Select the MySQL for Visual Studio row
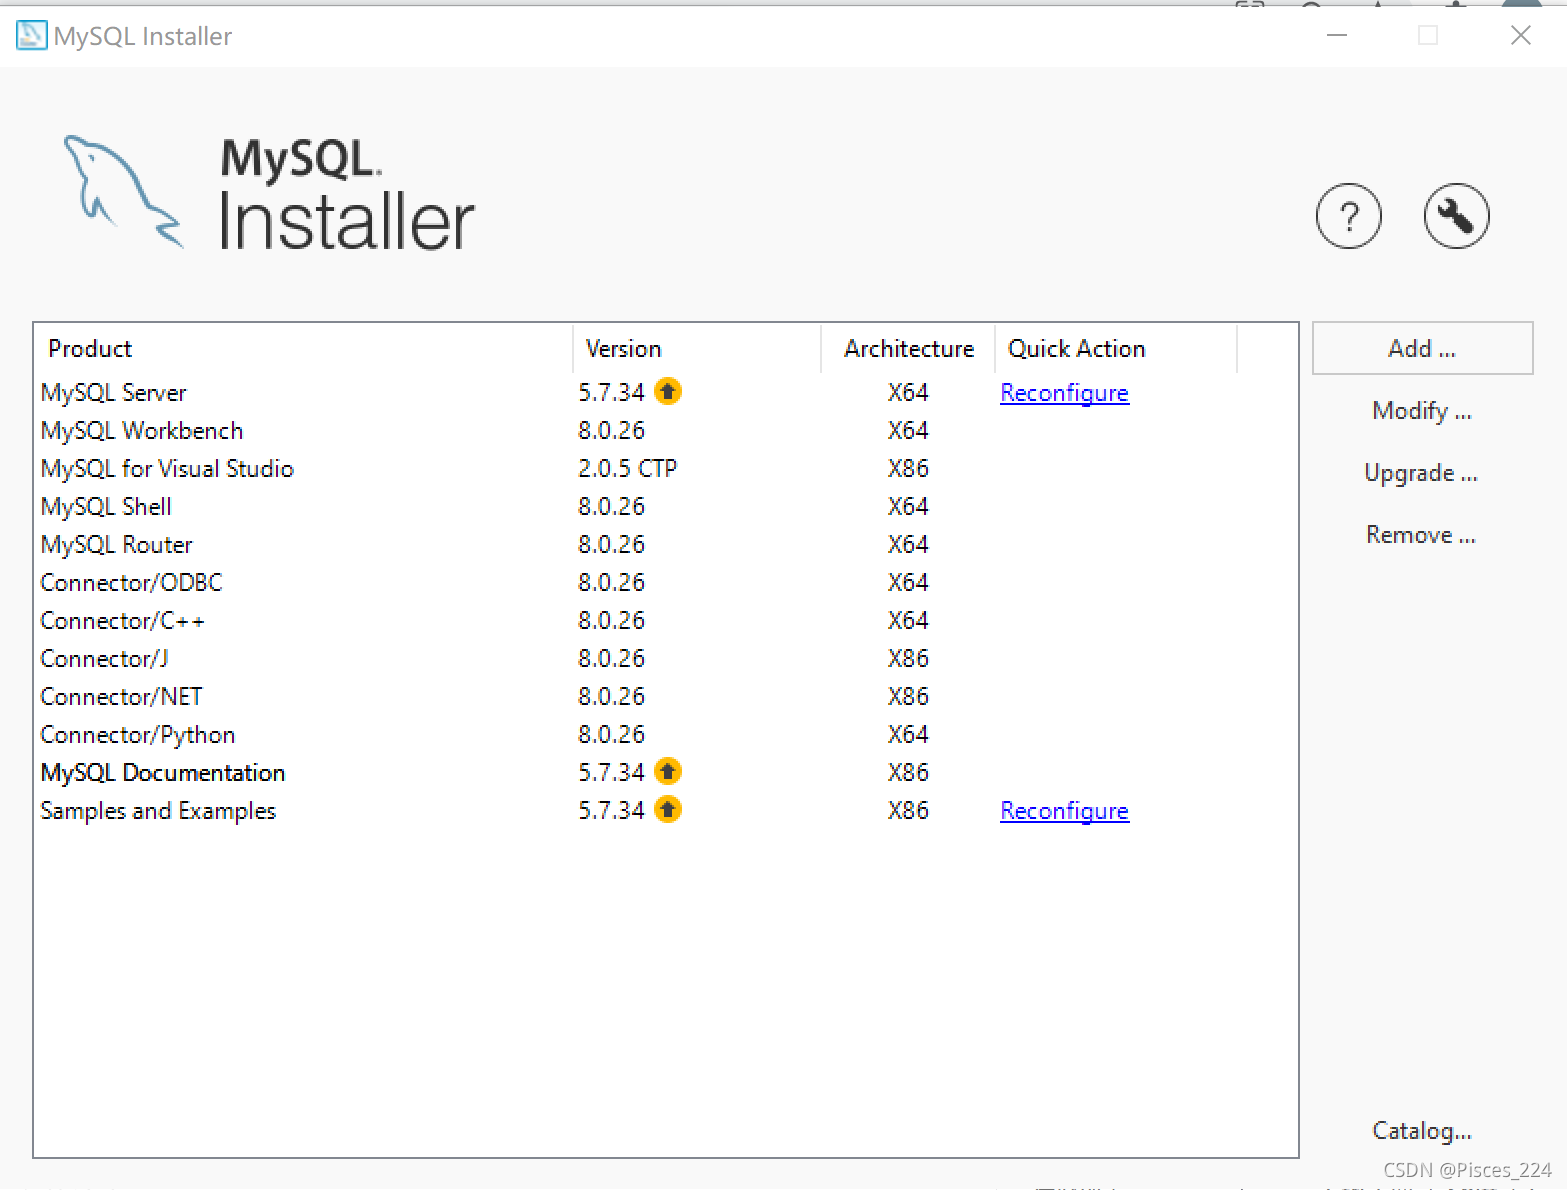Viewport: 1567px width, 1190px height. point(665,469)
